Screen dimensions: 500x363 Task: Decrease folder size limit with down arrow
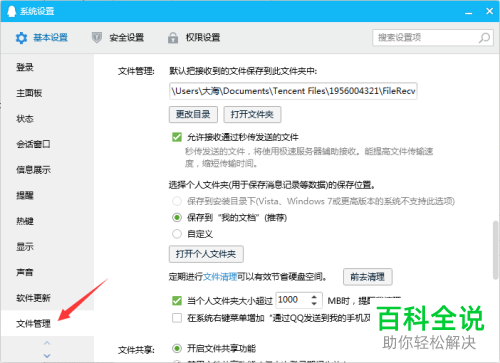(x=314, y=304)
